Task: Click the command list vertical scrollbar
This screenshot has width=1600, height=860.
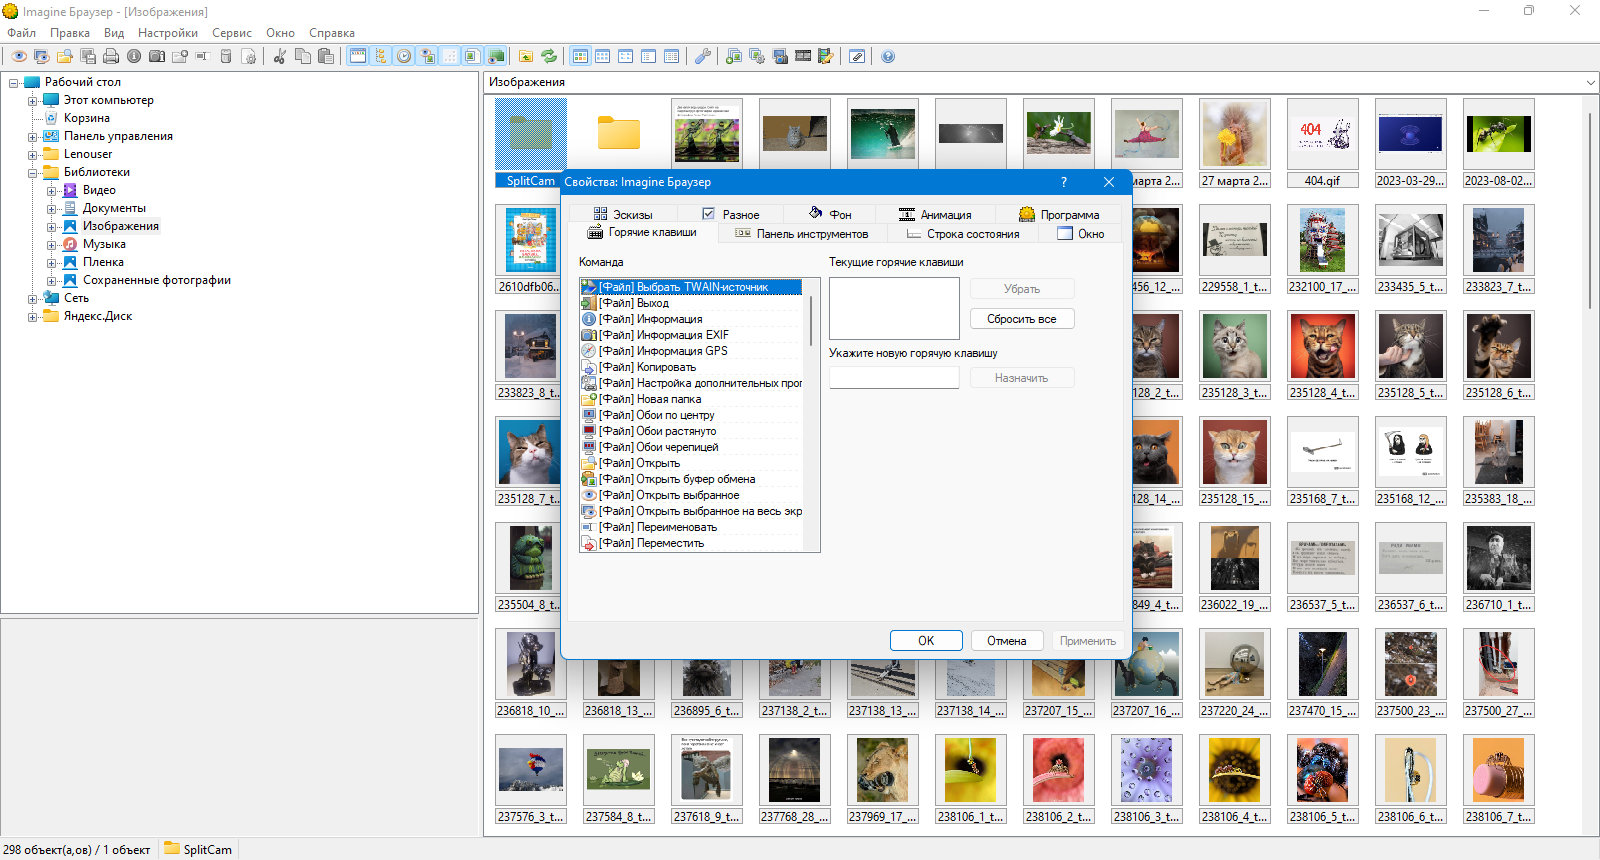Action: (811, 415)
